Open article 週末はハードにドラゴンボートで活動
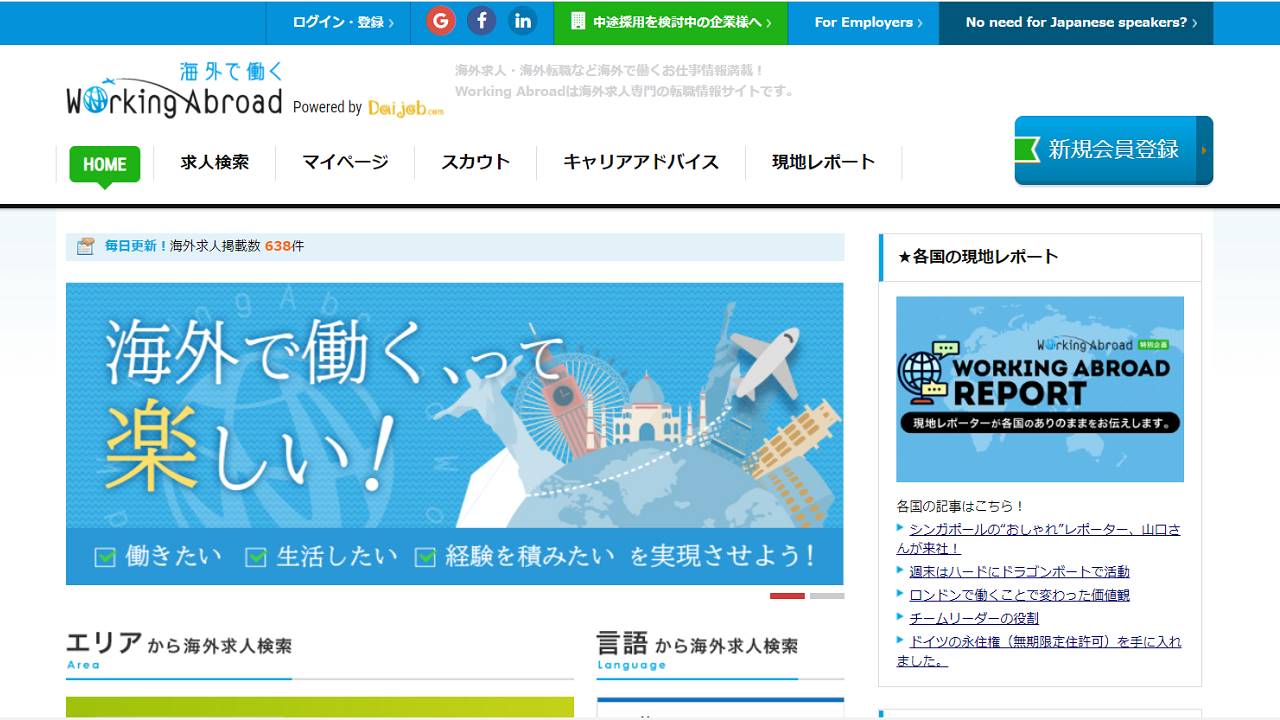Screen dimensions: 1280x720 [x=1019, y=572]
